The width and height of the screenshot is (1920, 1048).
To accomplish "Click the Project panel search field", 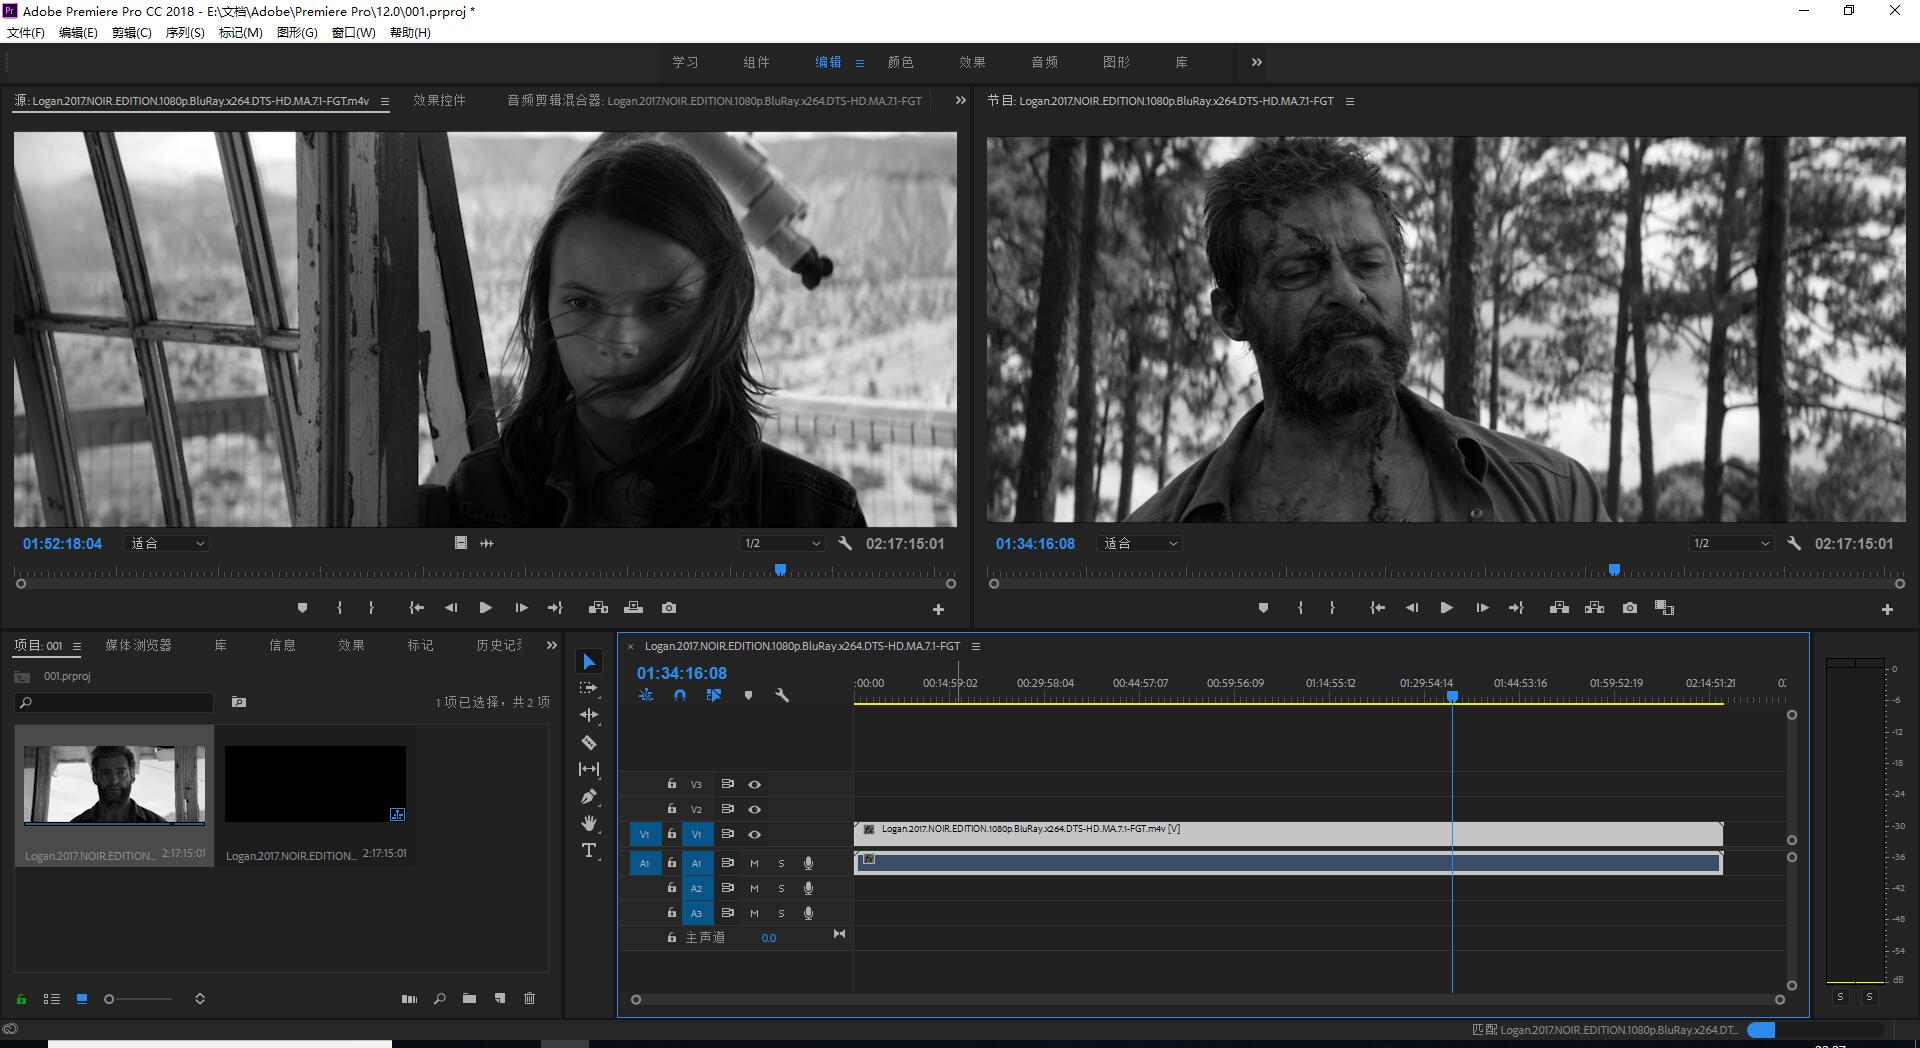I will pos(116,702).
